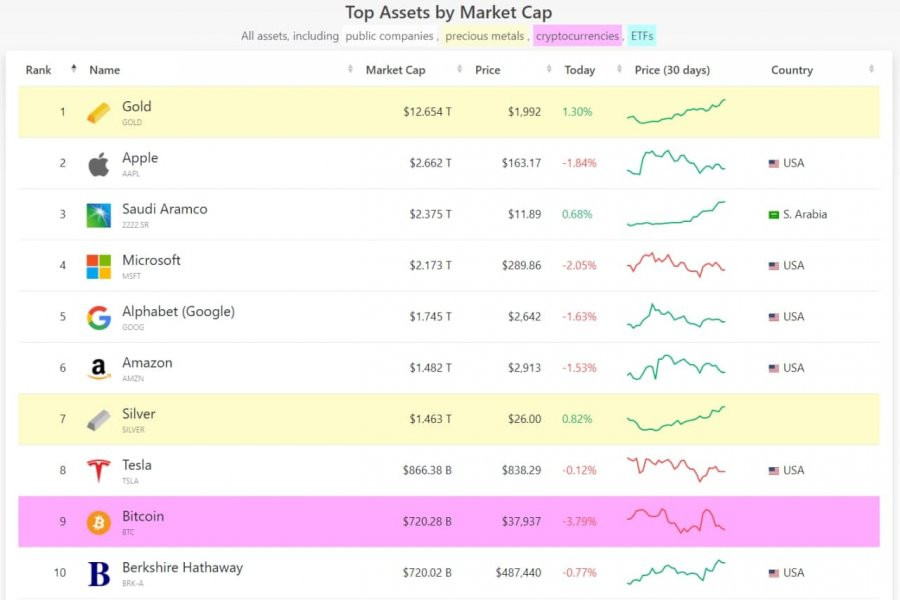Click the Google G logo
The image size is (900, 600).
tap(98, 318)
